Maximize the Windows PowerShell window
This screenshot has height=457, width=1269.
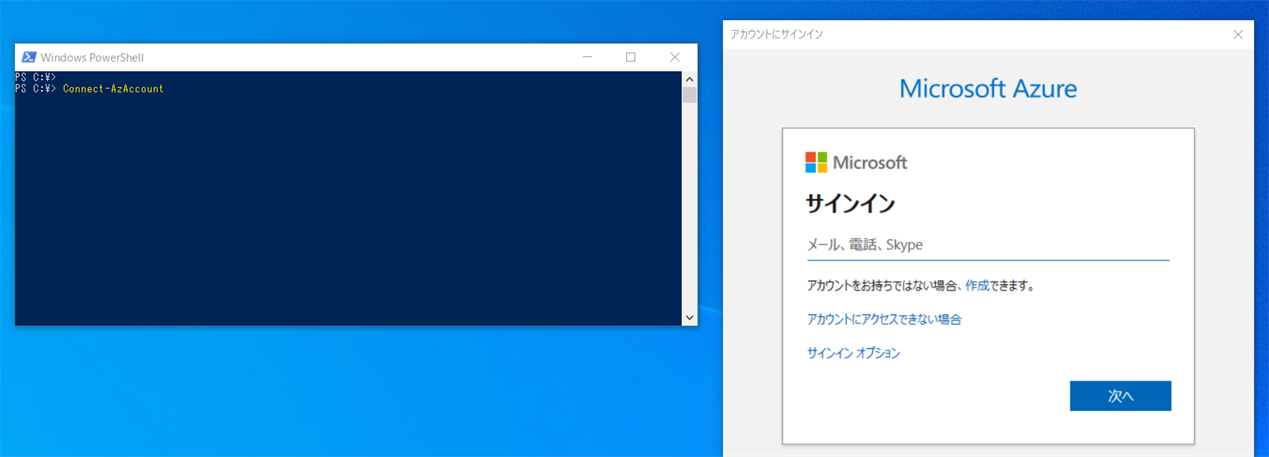[x=631, y=57]
